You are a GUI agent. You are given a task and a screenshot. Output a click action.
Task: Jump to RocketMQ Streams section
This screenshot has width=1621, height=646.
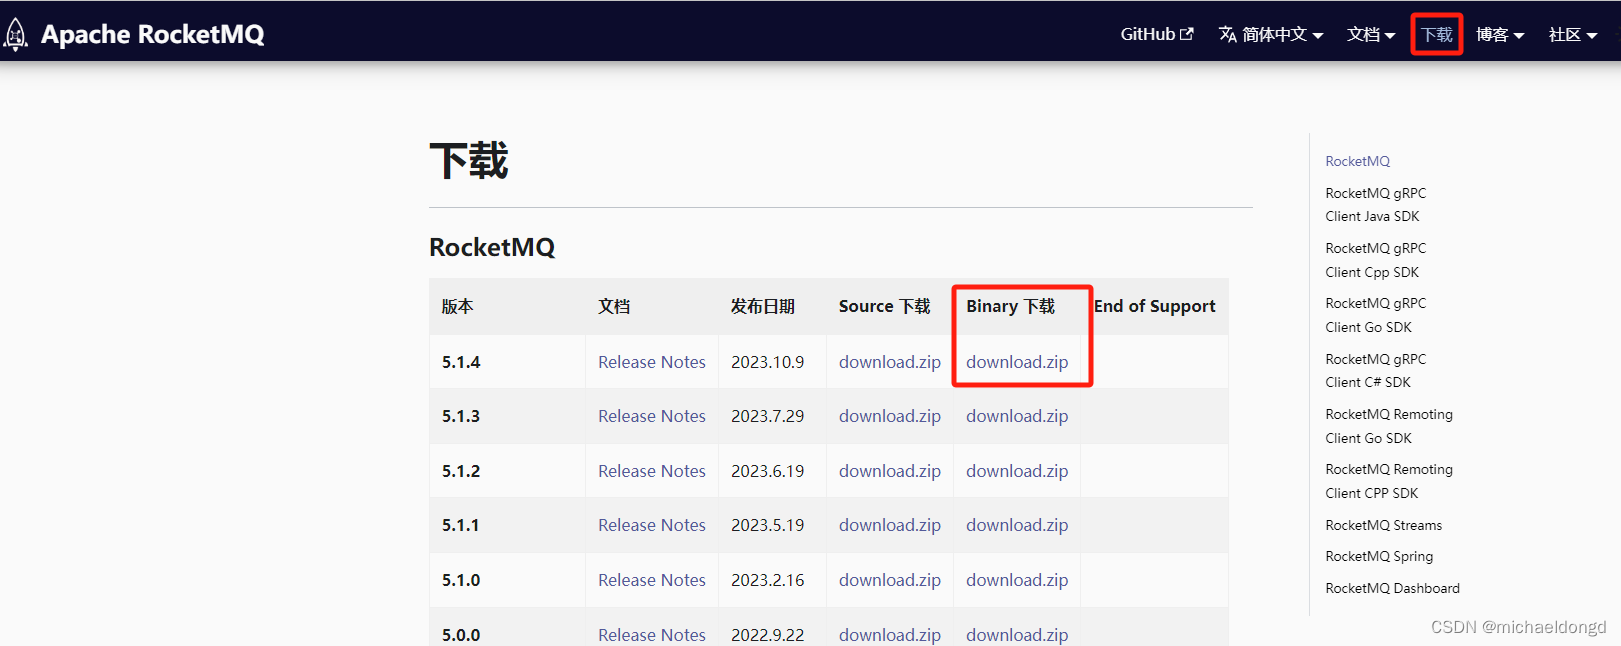[x=1383, y=525]
